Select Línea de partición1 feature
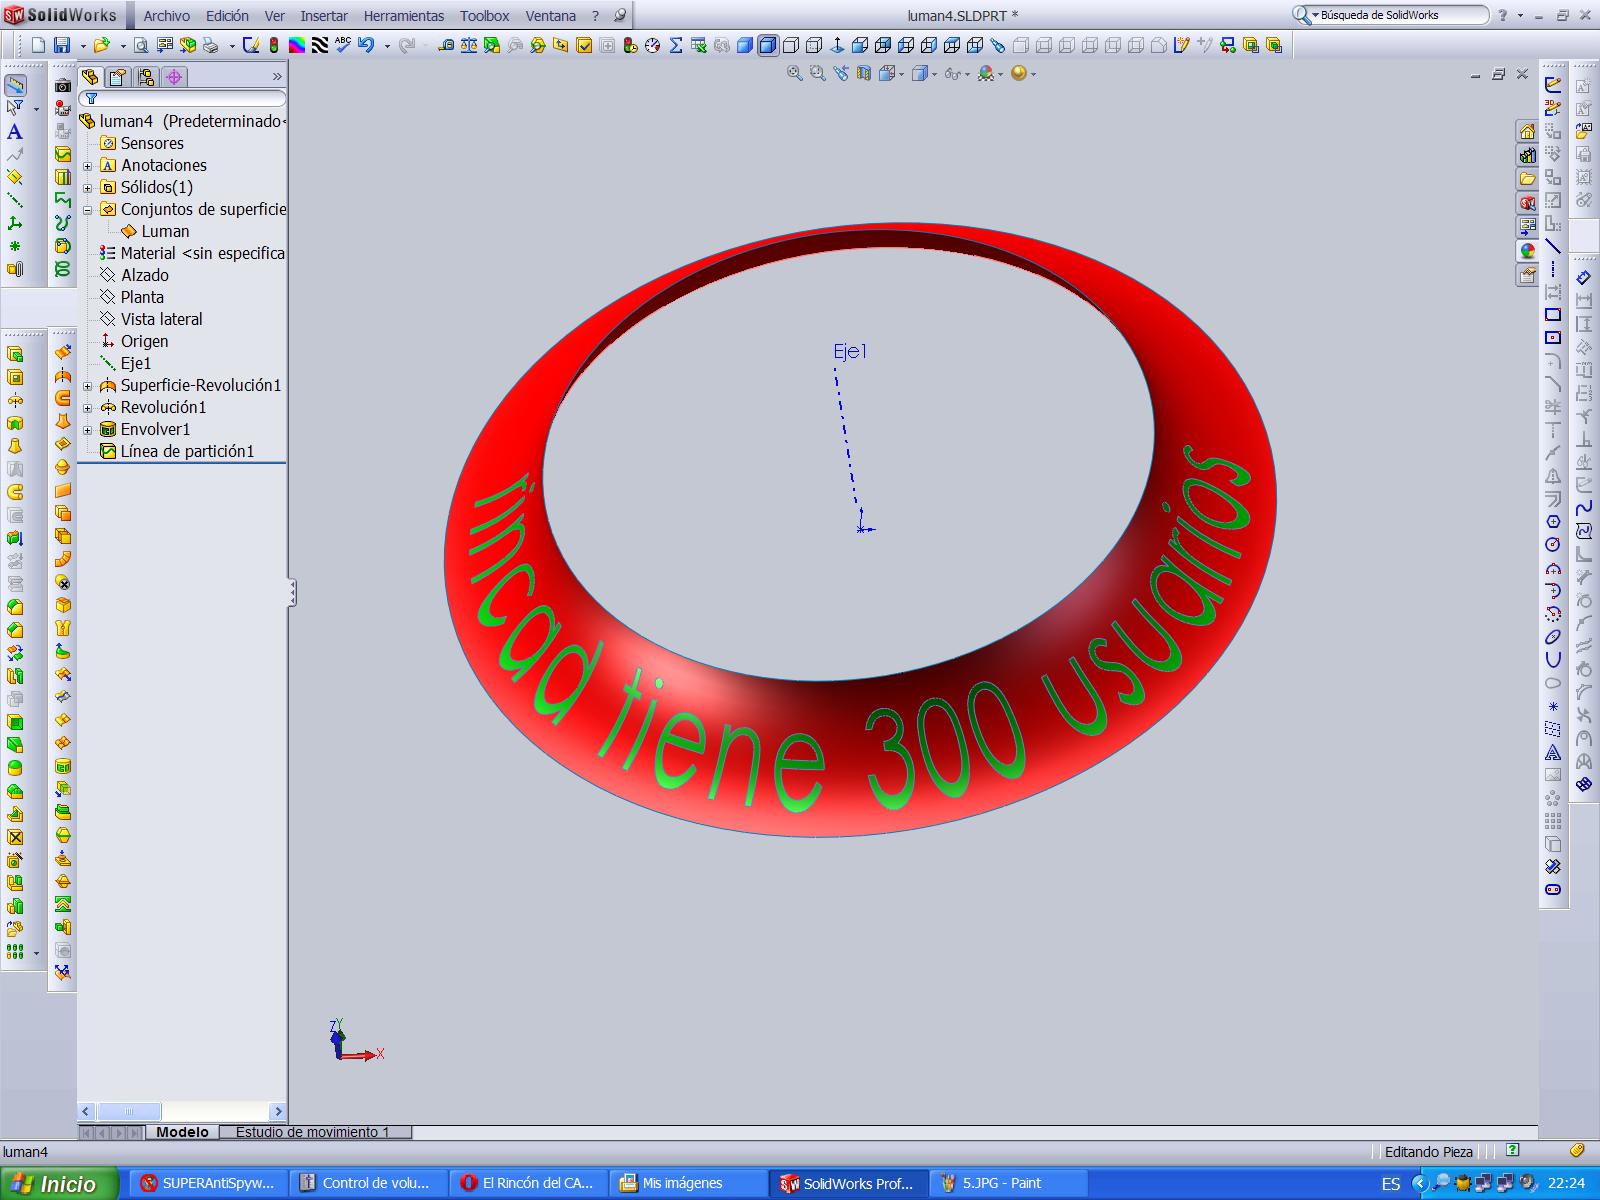This screenshot has height=1200, width=1600. [x=177, y=451]
